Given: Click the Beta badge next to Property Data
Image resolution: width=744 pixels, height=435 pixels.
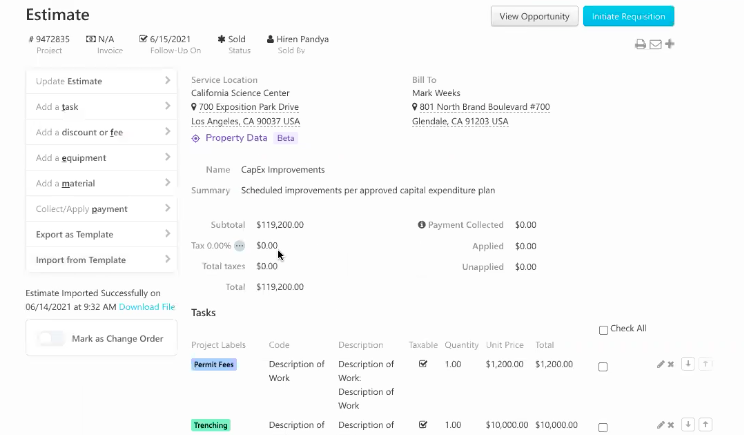Looking at the screenshot, I should tap(286, 139).
